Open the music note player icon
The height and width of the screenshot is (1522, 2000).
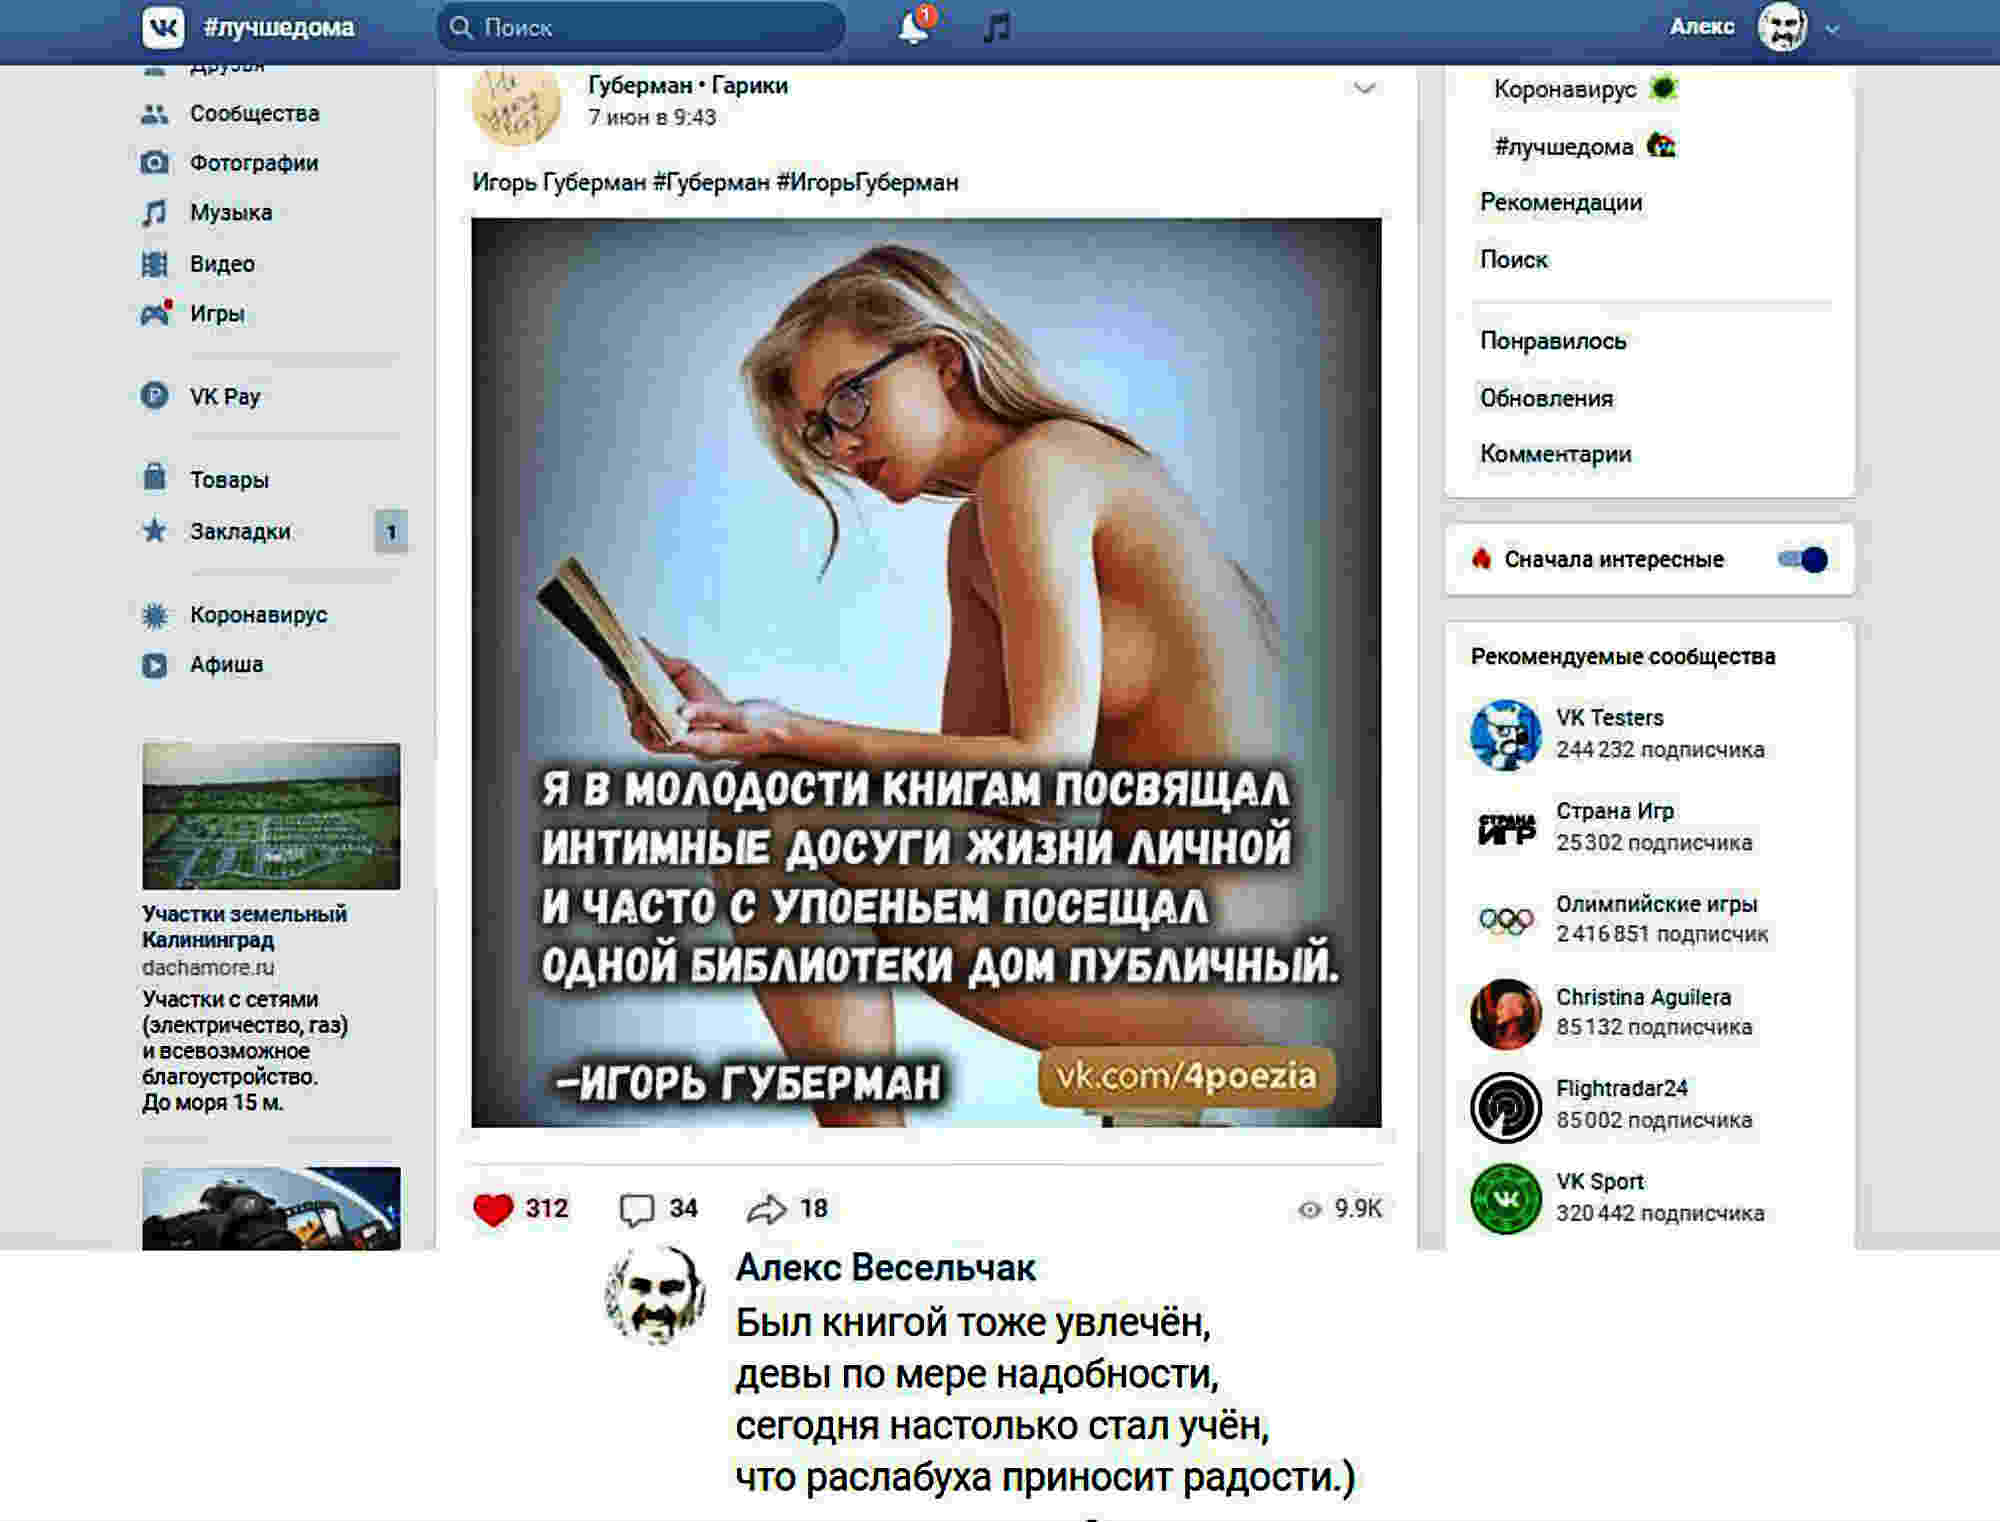coord(996,28)
